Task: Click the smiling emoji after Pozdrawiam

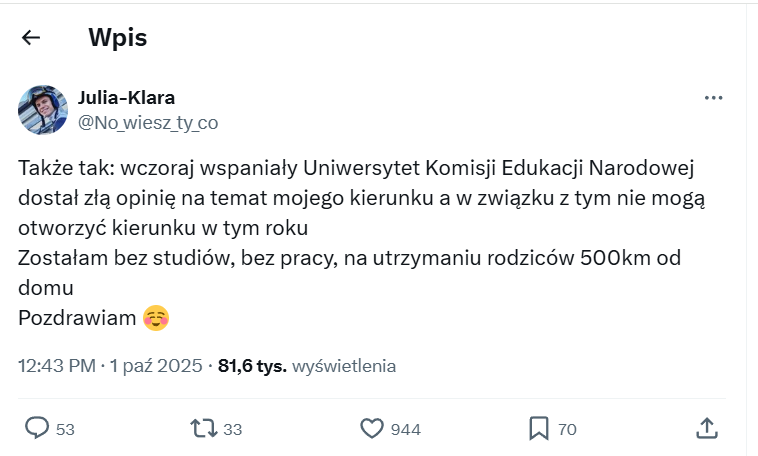Action: [x=155, y=318]
